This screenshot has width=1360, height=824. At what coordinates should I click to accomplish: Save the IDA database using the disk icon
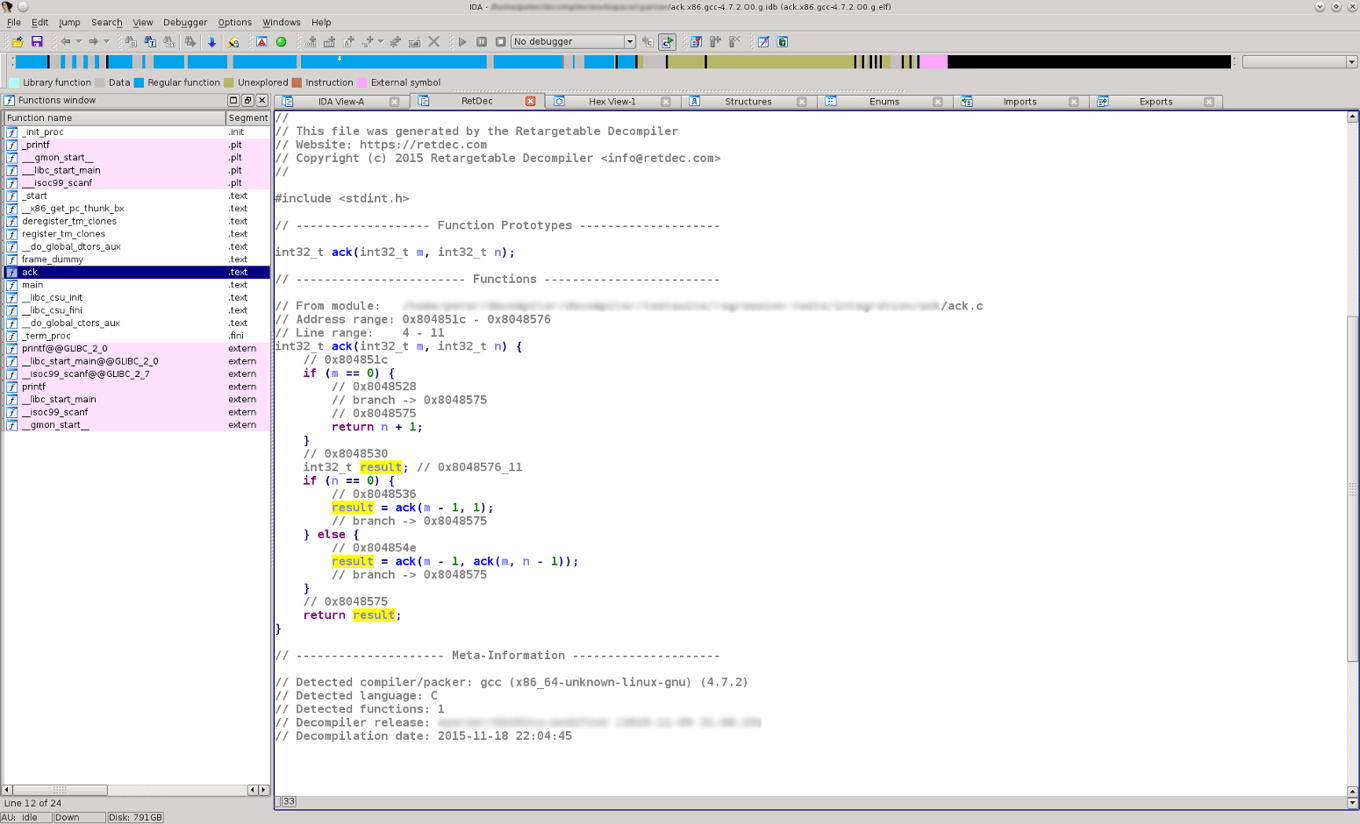(37, 41)
